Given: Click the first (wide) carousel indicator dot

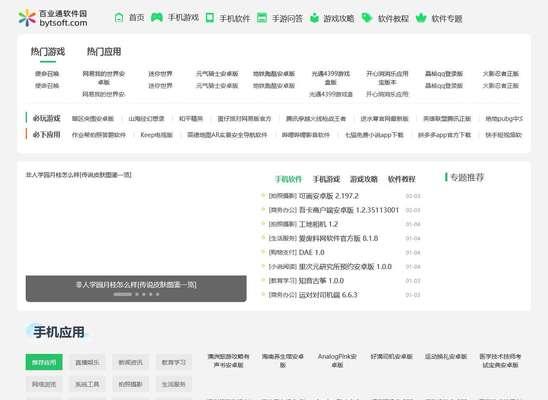Looking at the screenshot, I should tap(123, 294).
